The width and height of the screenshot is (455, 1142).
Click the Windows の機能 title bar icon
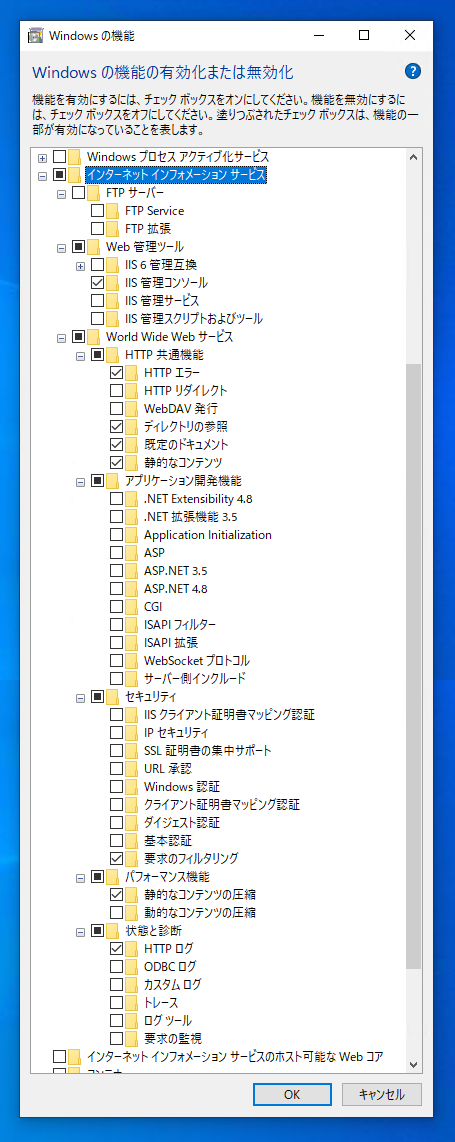tap(34, 35)
